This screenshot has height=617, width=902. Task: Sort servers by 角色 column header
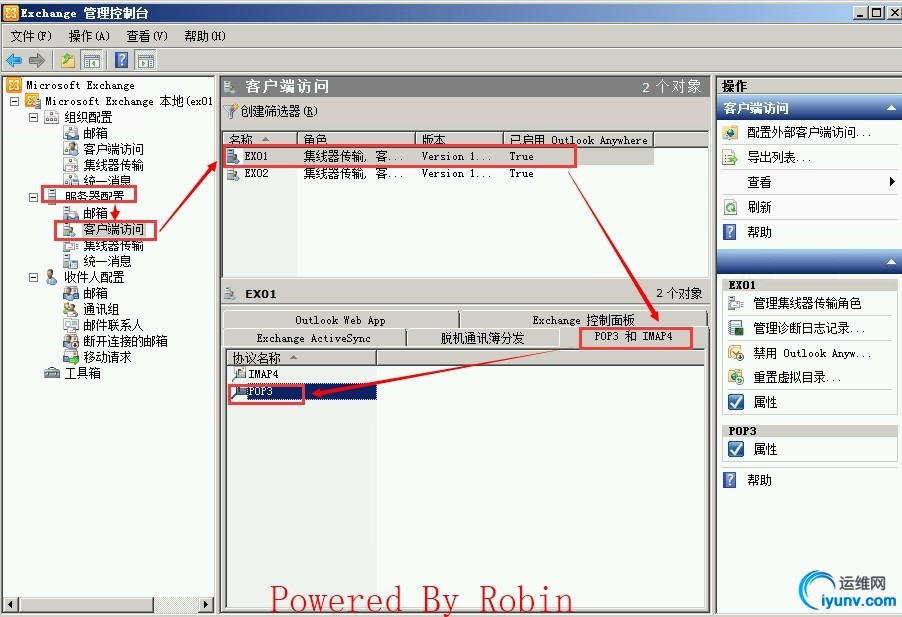pyautogui.click(x=356, y=139)
